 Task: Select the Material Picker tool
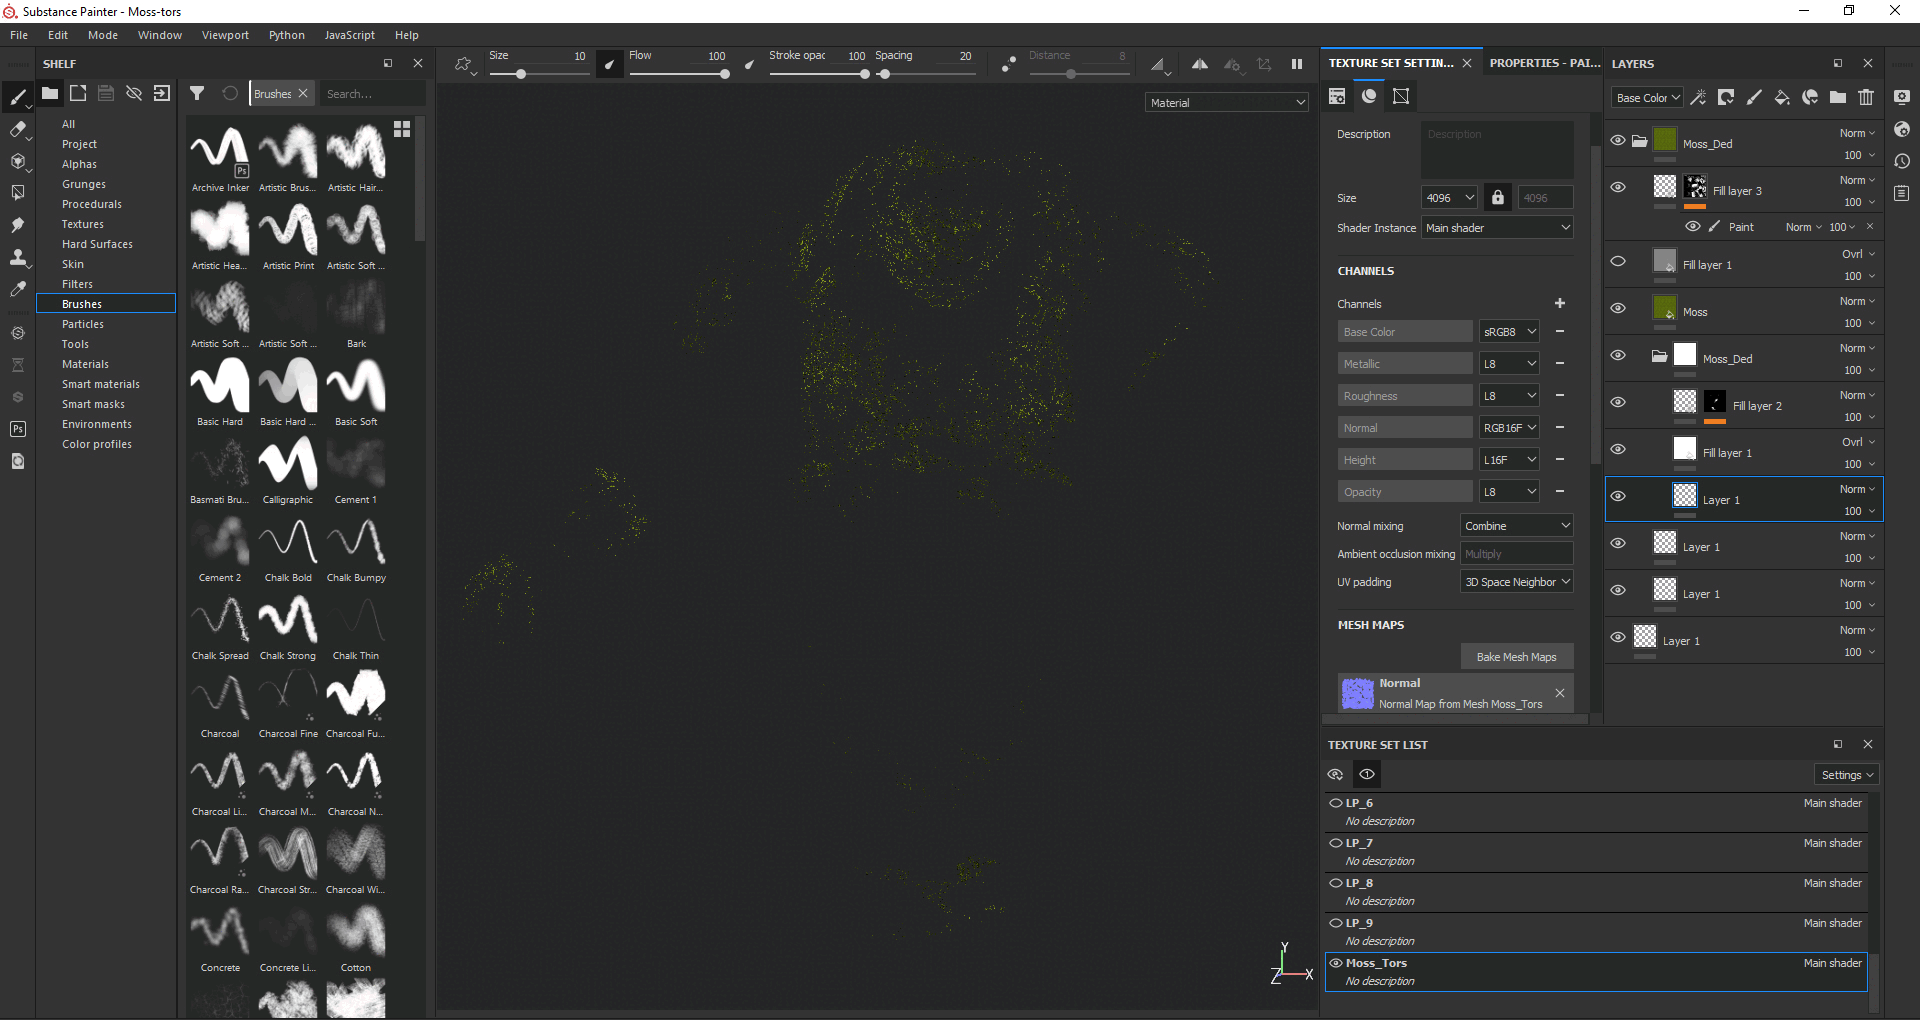17,290
